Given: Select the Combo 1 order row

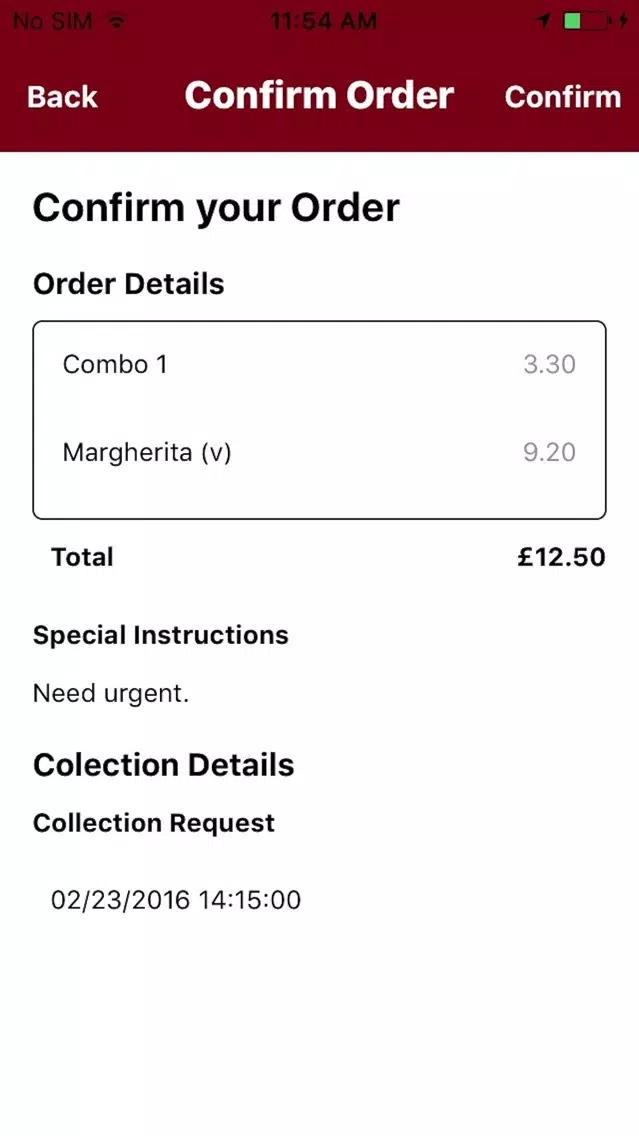Looking at the screenshot, I should [x=320, y=364].
